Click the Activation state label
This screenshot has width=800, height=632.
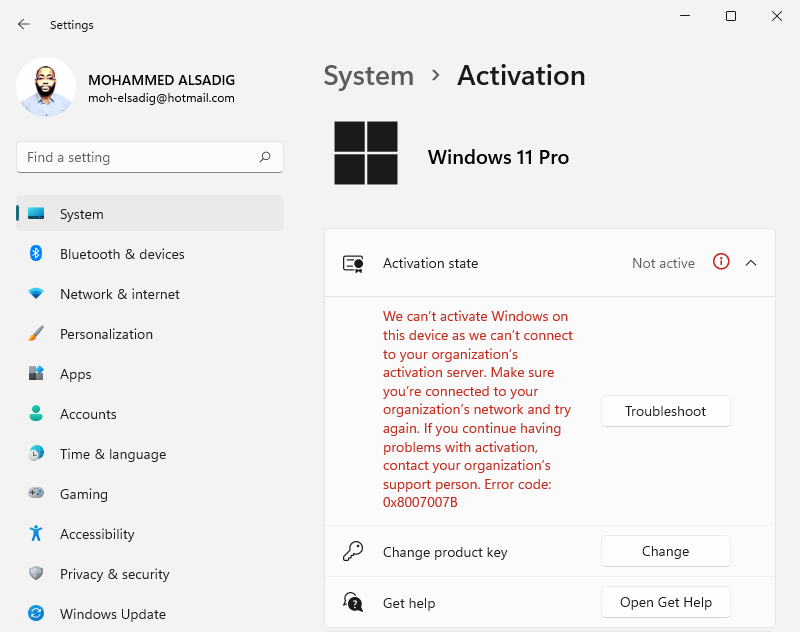pos(431,263)
